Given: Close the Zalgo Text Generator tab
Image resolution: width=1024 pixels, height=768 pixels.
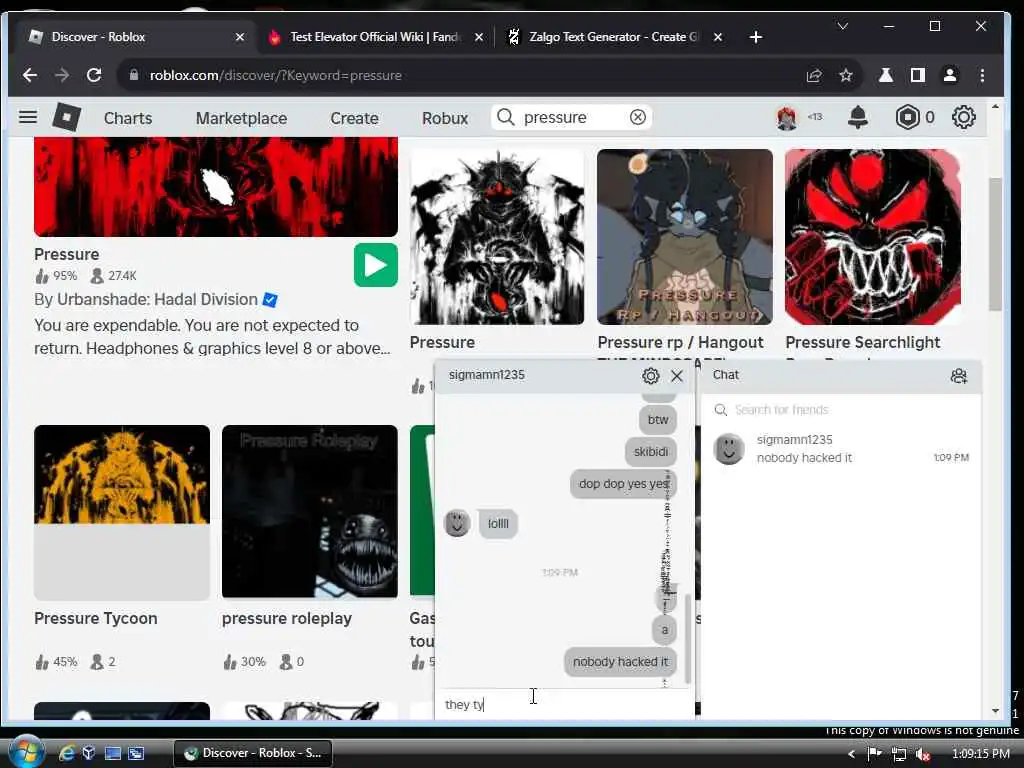Looking at the screenshot, I should (718, 37).
